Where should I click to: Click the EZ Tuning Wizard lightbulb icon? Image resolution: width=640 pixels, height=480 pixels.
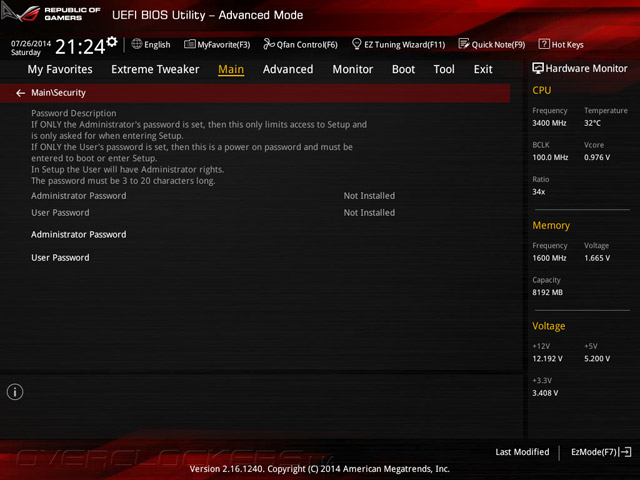coord(356,44)
